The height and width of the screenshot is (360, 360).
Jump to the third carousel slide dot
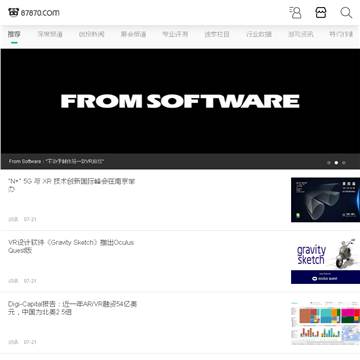344,163
